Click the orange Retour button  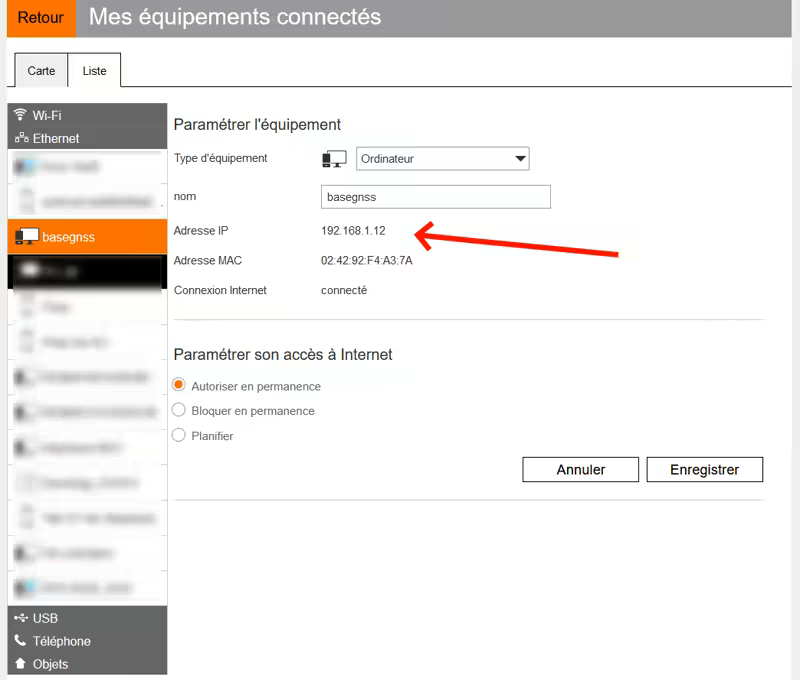point(40,18)
